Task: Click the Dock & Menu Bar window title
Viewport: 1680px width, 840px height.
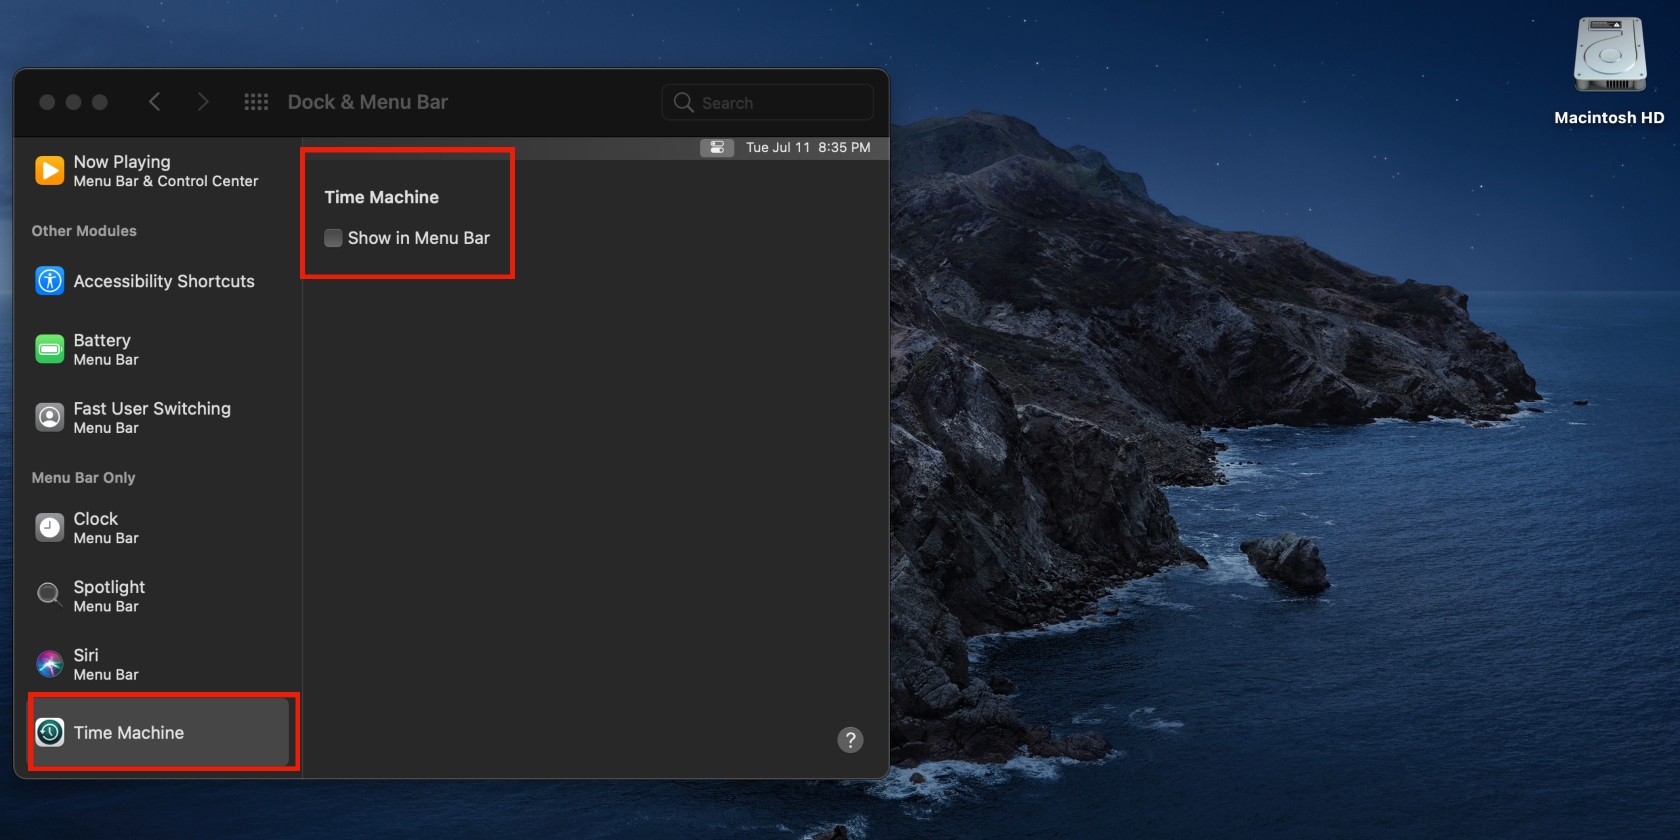Action: click(367, 102)
